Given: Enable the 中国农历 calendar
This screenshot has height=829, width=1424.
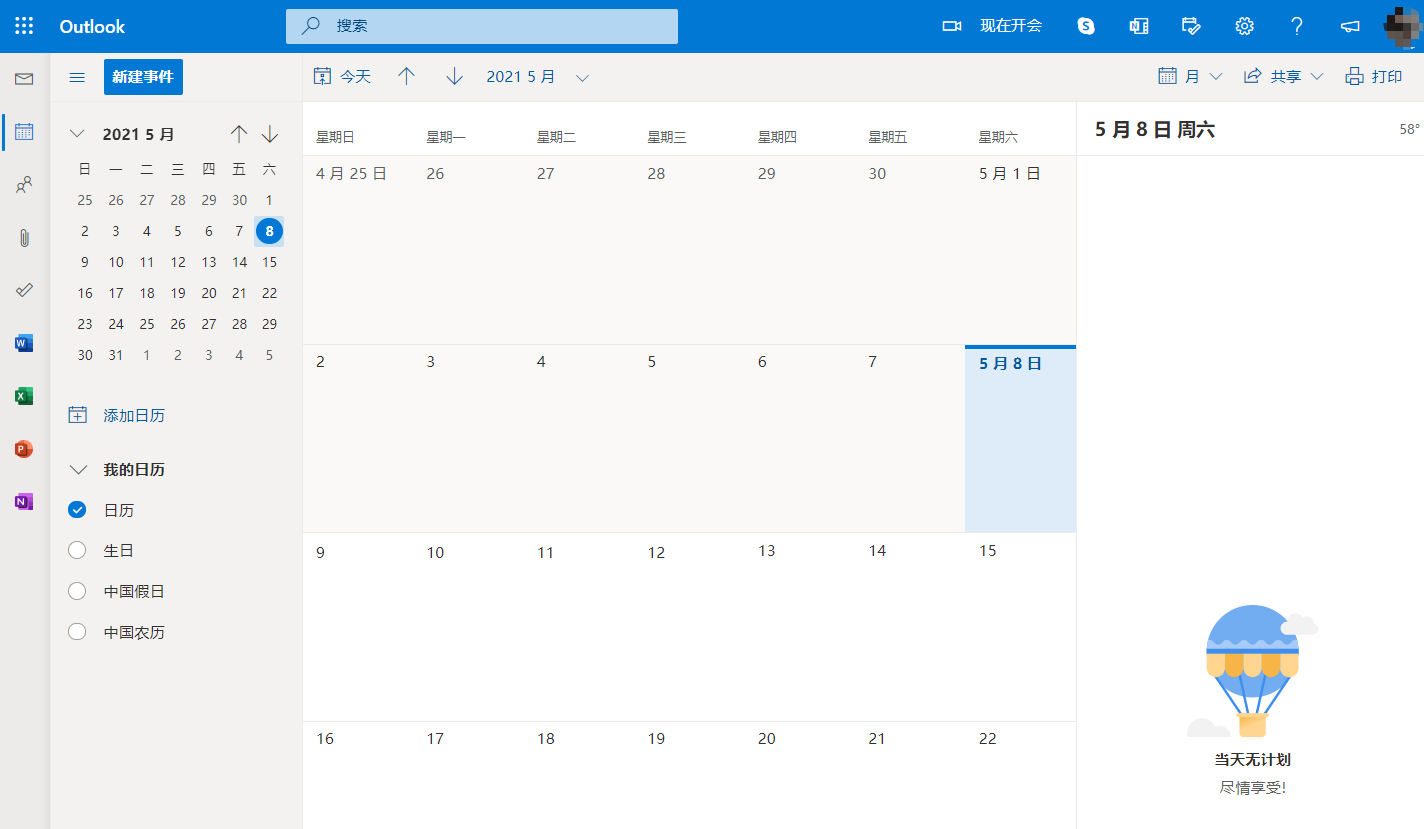Looking at the screenshot, I should (x=77, y=632).
